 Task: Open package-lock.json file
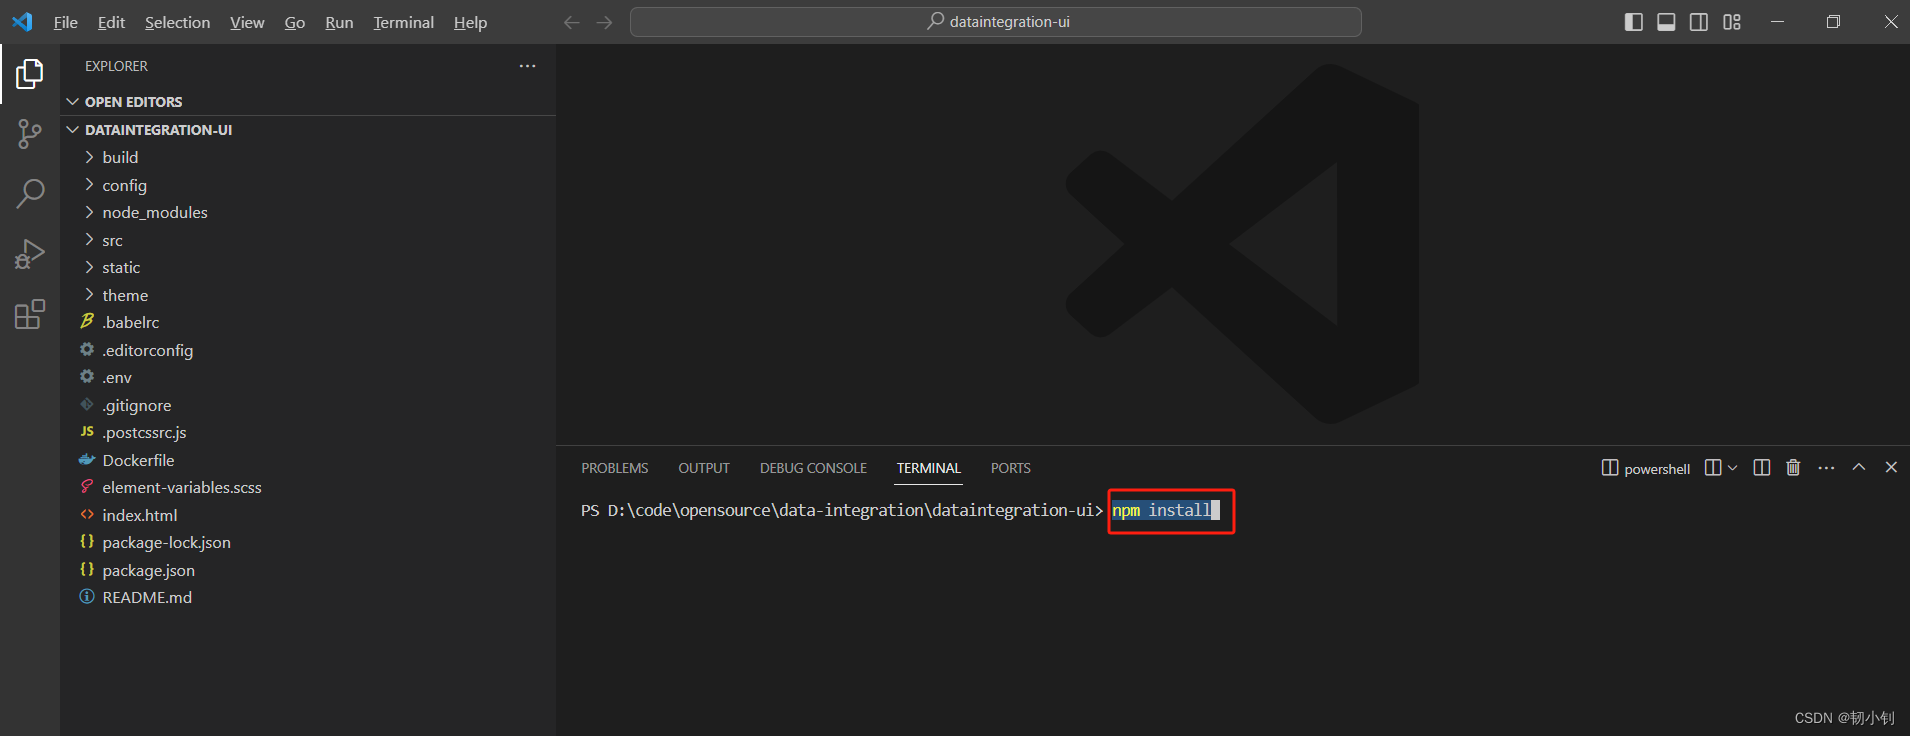(310, 542)
